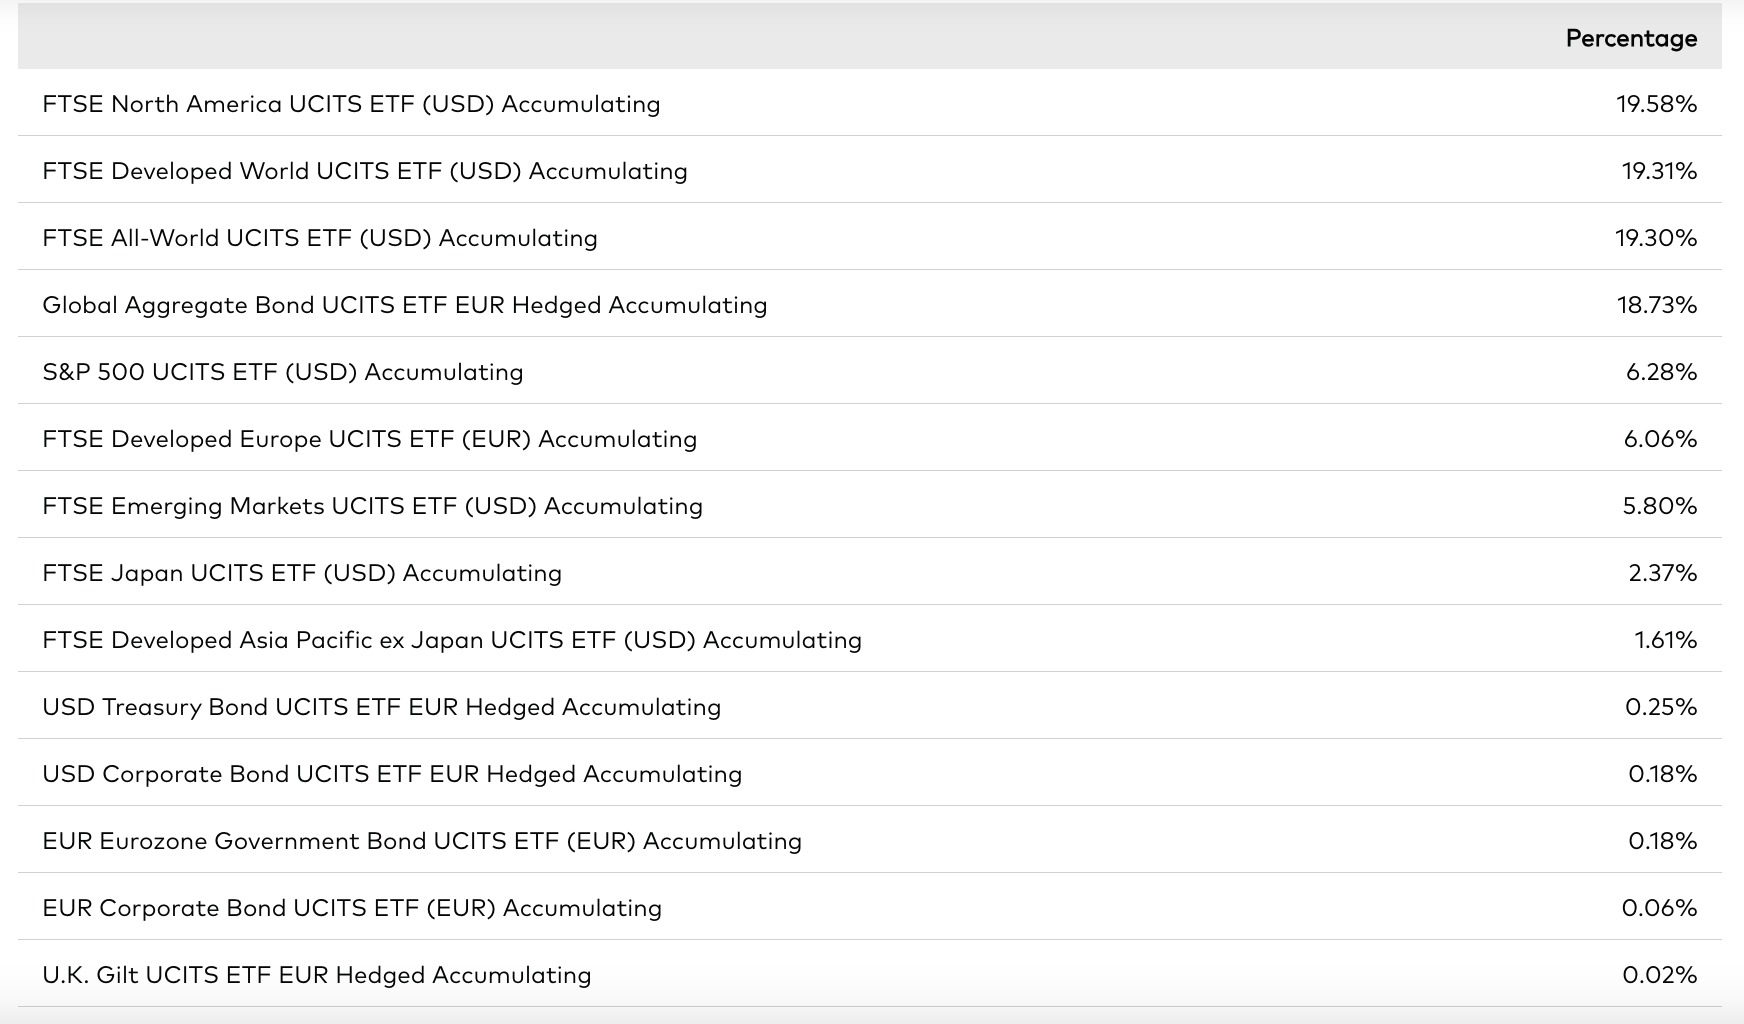Select S&P 500 UCITS ETF (USD) Accumulating
This screenshot has width=1744, height=1024.
[283, 372]
